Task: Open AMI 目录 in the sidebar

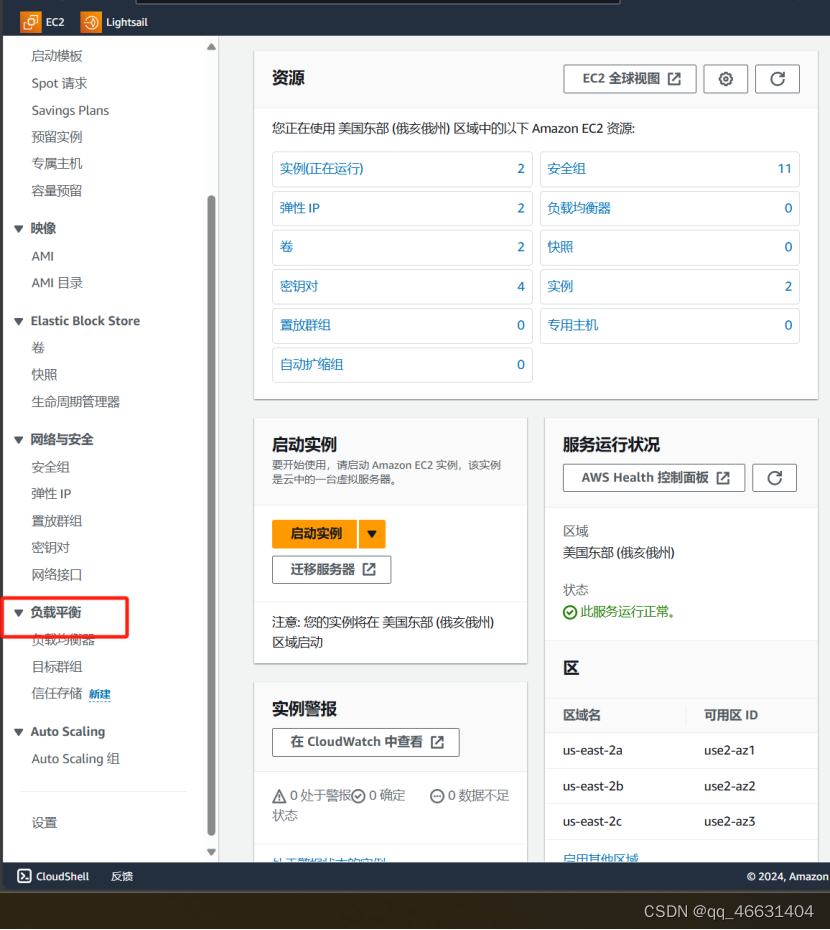Action: (x=57, y=283)
